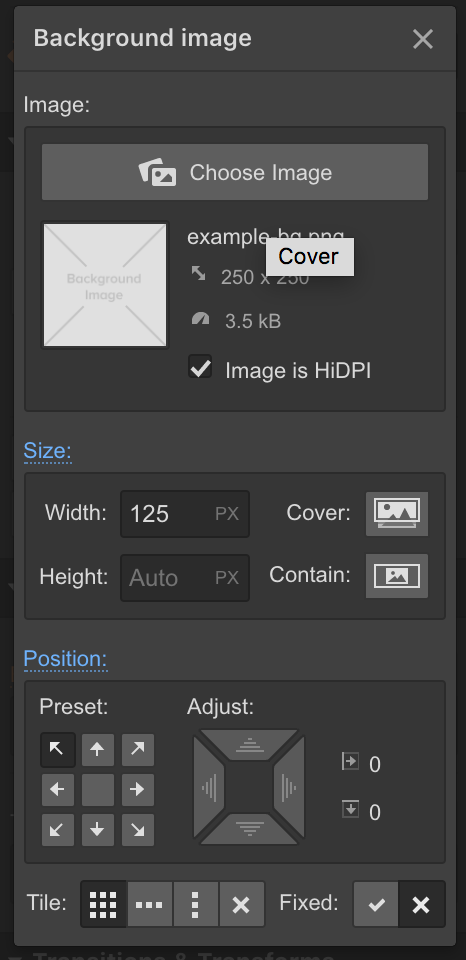Disable background tiling with X
The height and width of the screenshot is (960, 466).
241,904
